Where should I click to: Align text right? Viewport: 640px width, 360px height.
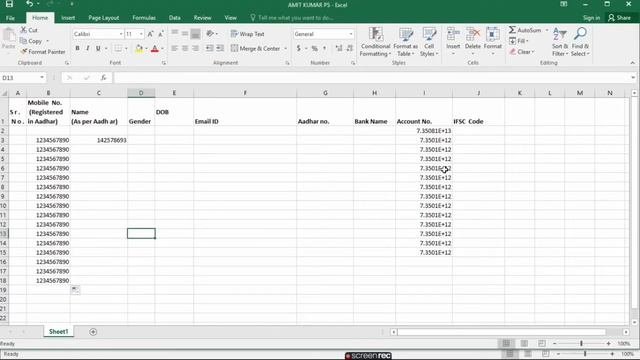coord(196,49)
